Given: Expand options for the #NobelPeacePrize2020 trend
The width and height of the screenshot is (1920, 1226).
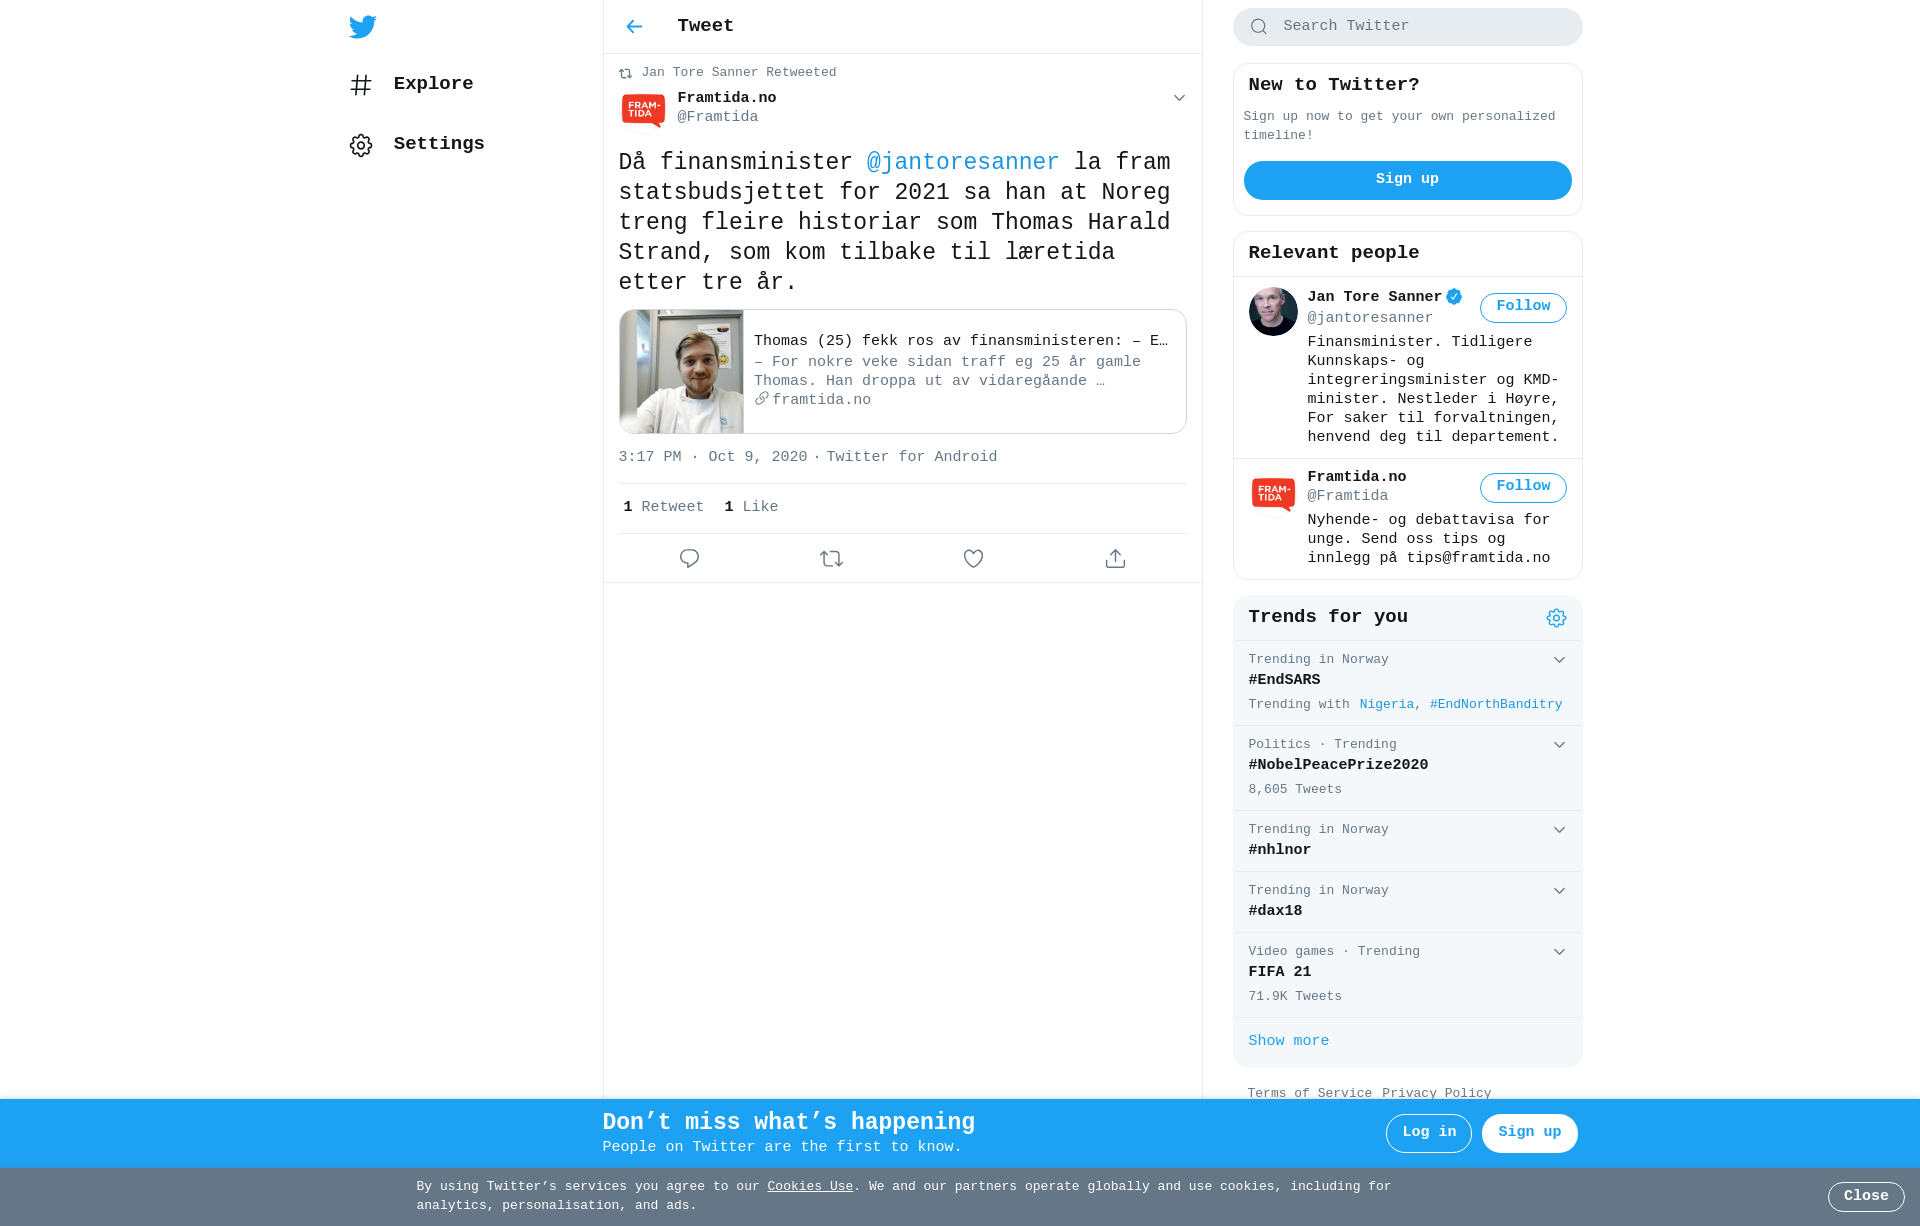Looking at the screenshot, I should [1559, 745].
